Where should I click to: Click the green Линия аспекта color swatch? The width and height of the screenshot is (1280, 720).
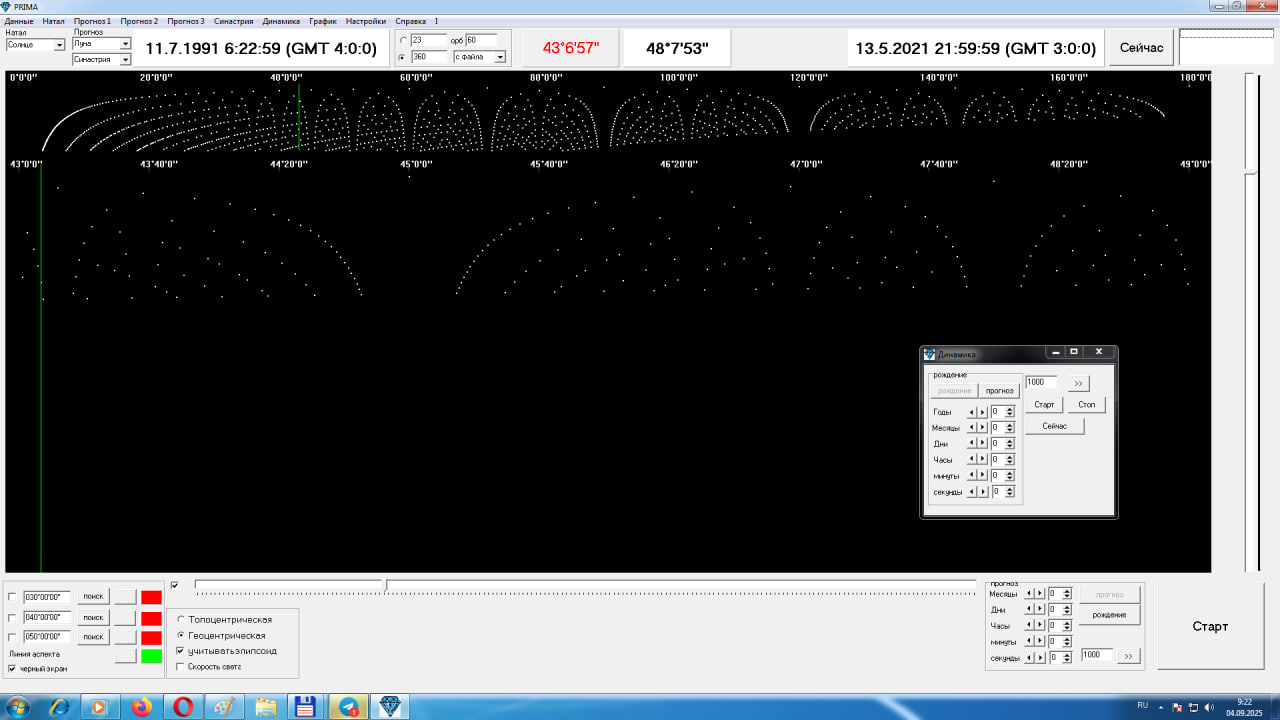pyautogui.click(x=151, y=656)
